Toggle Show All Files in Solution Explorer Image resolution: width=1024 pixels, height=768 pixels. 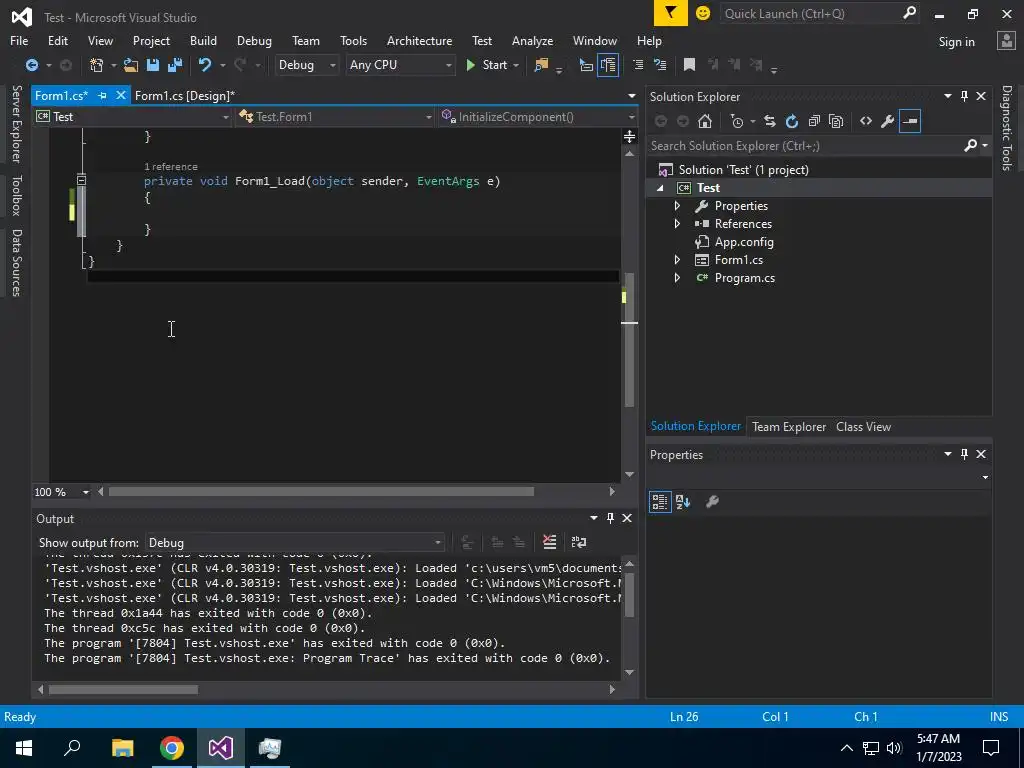point(836,121)
